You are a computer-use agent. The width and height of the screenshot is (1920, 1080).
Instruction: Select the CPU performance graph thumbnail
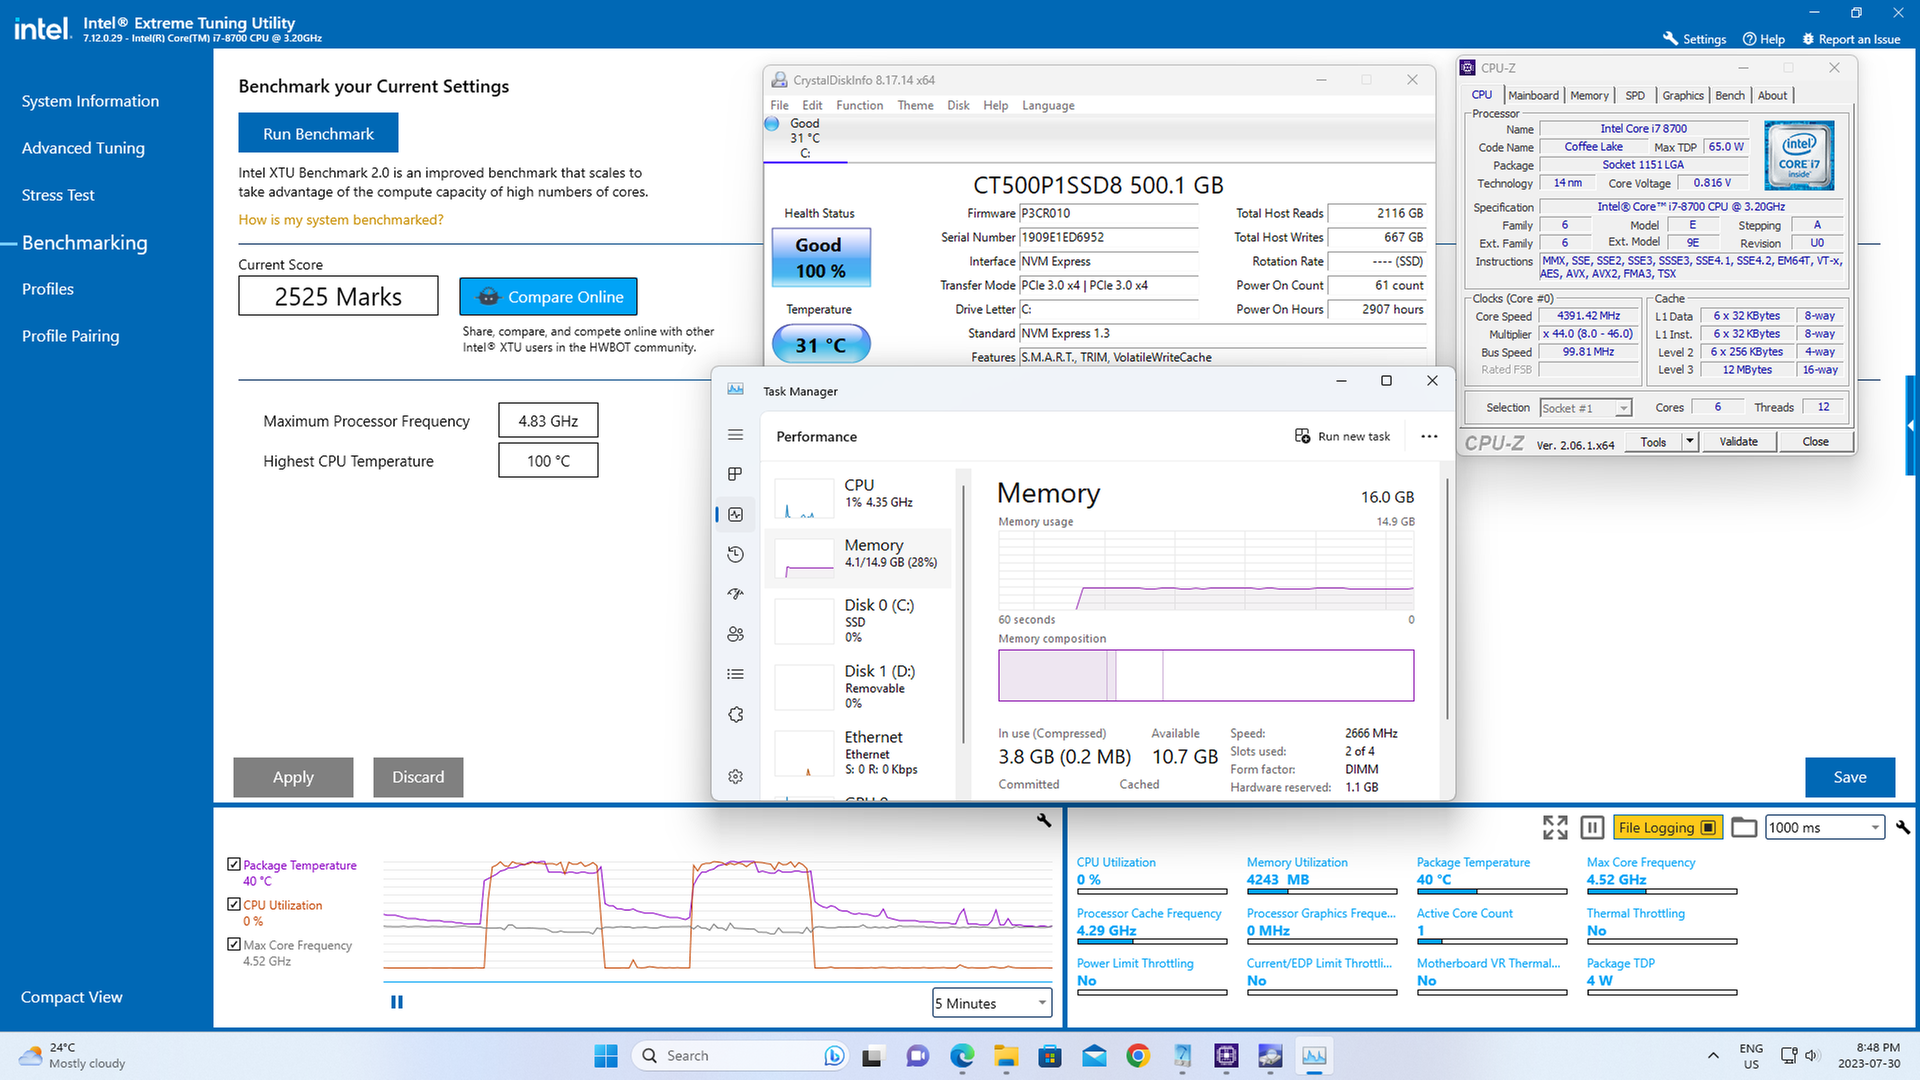pyautogui.click(x=804, y=497)
